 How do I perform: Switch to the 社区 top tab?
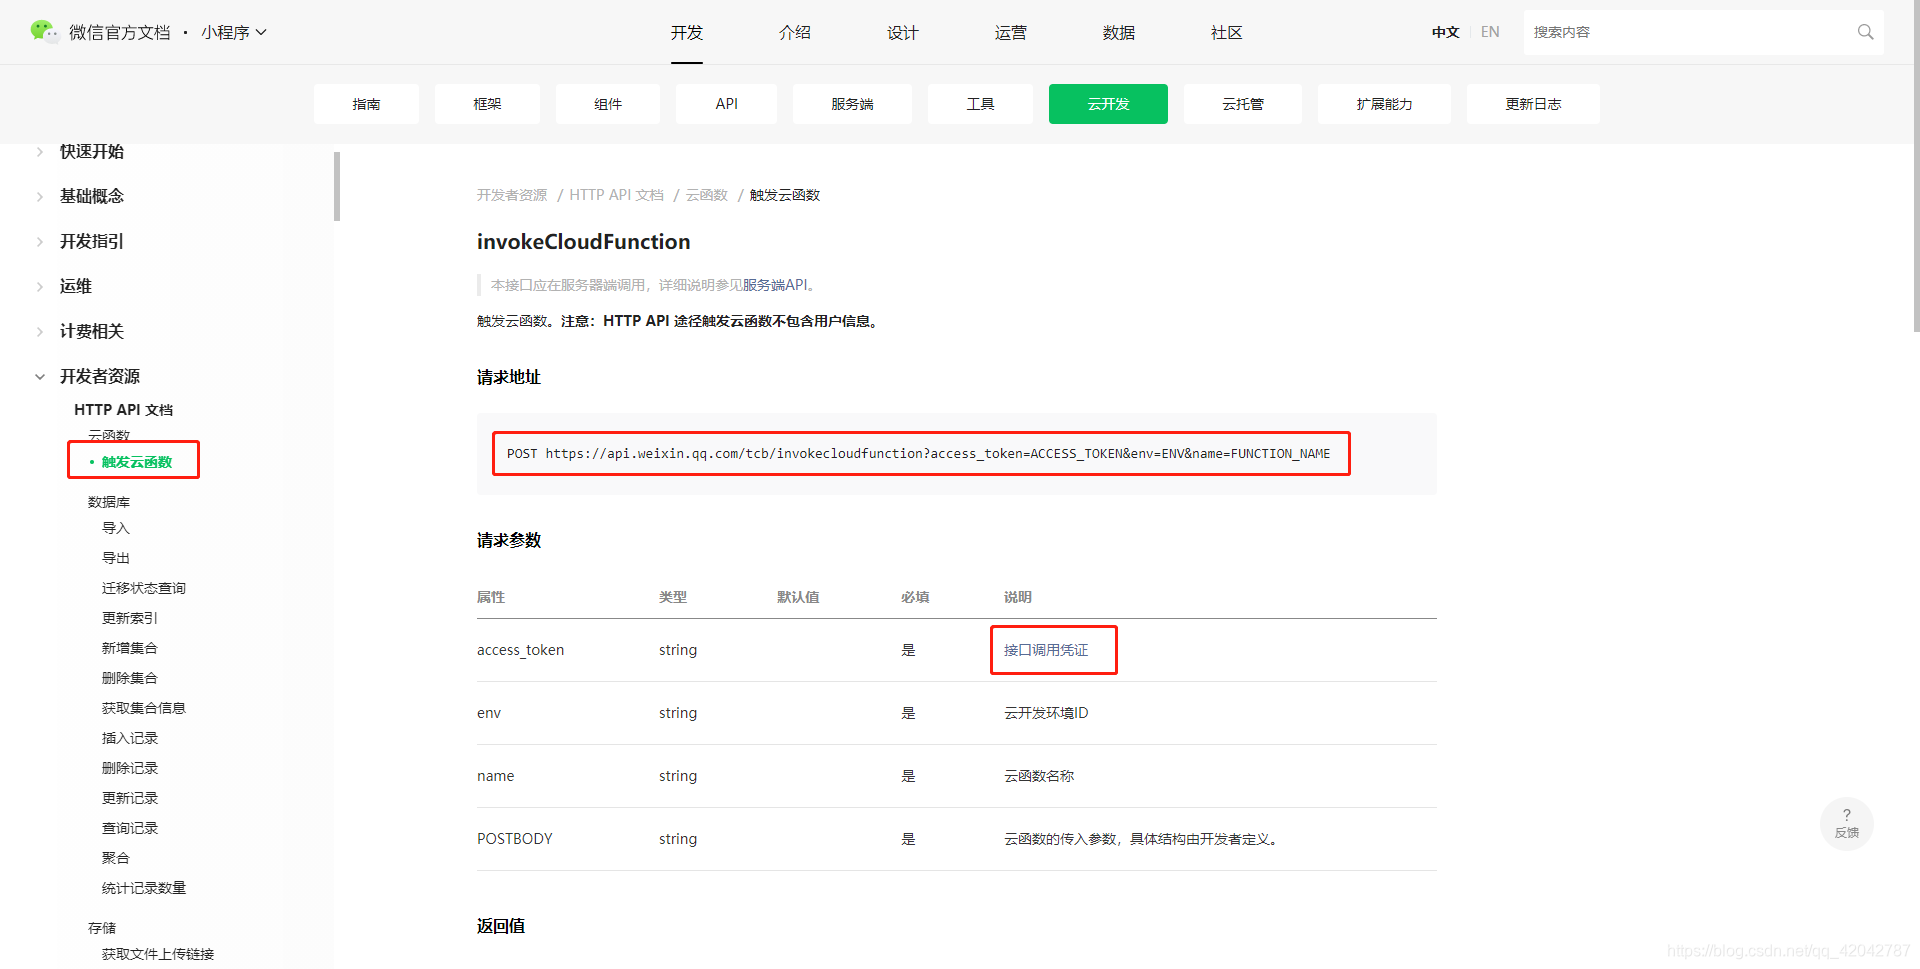tap(1227, 32)
